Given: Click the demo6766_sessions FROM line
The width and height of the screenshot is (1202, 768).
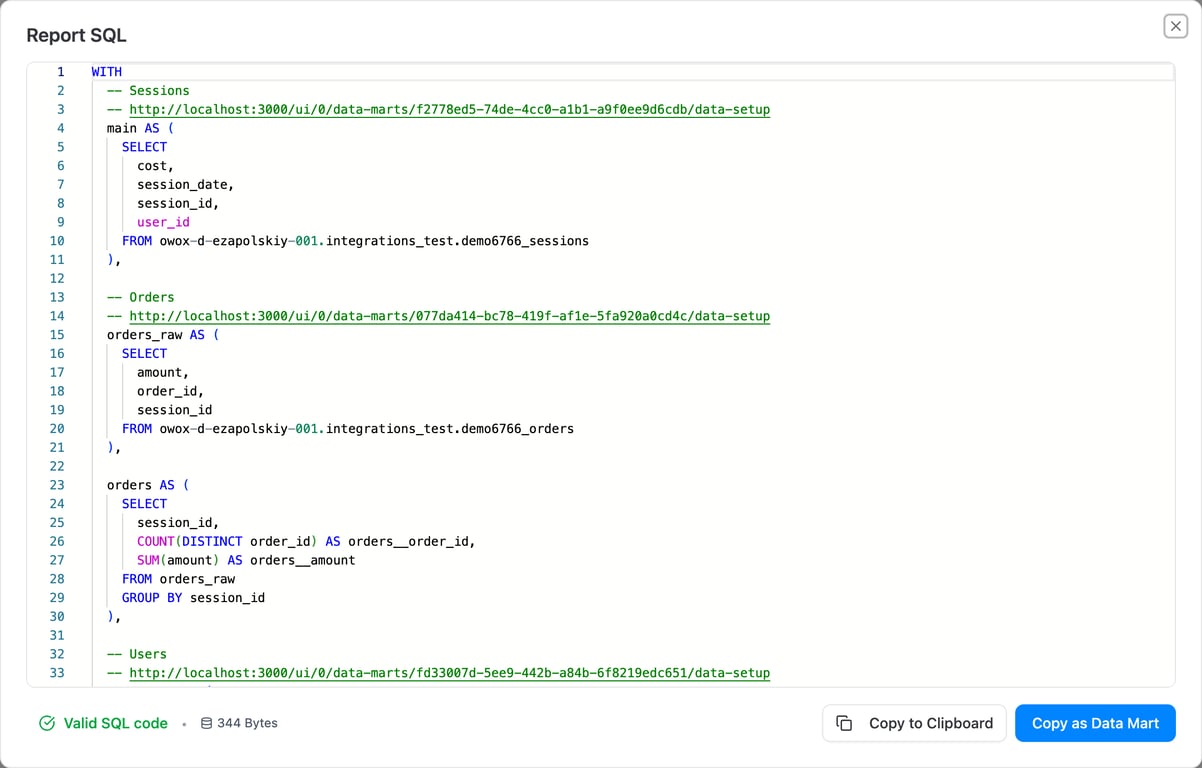Looking at the screenshot, I should tap(355, 241).
